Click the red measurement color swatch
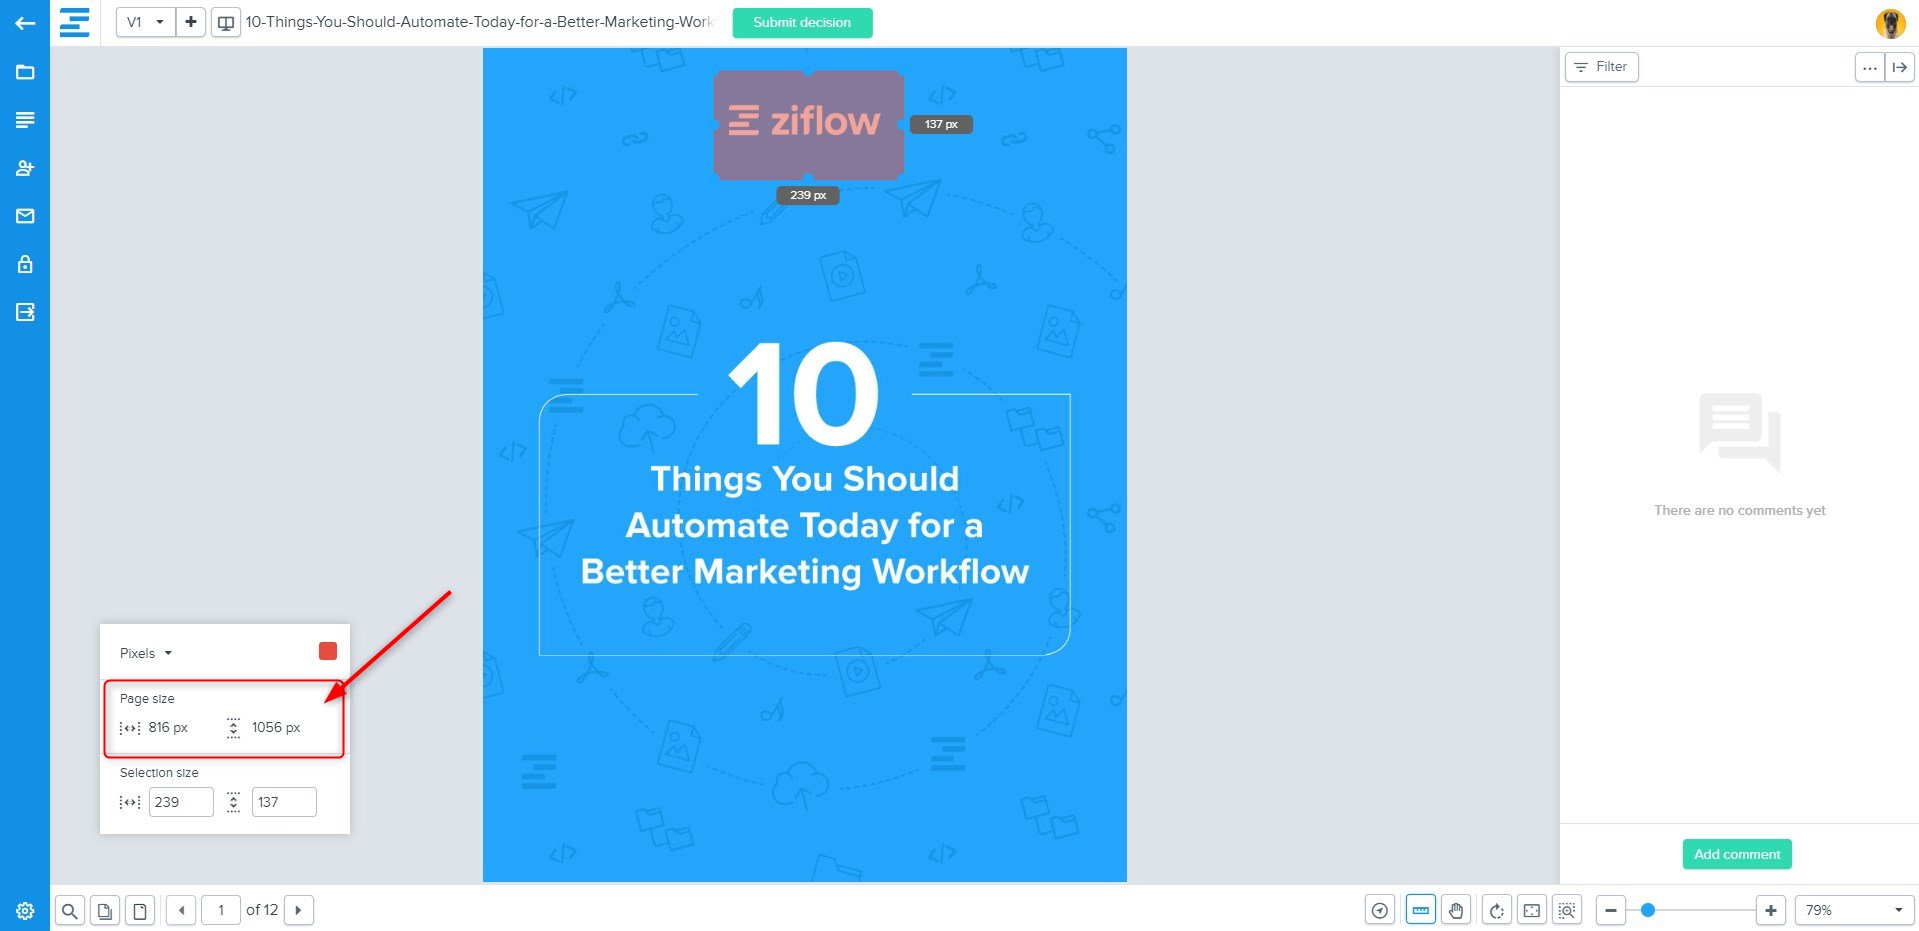This screenshot has width=1919, height=931. pos(328,651)
